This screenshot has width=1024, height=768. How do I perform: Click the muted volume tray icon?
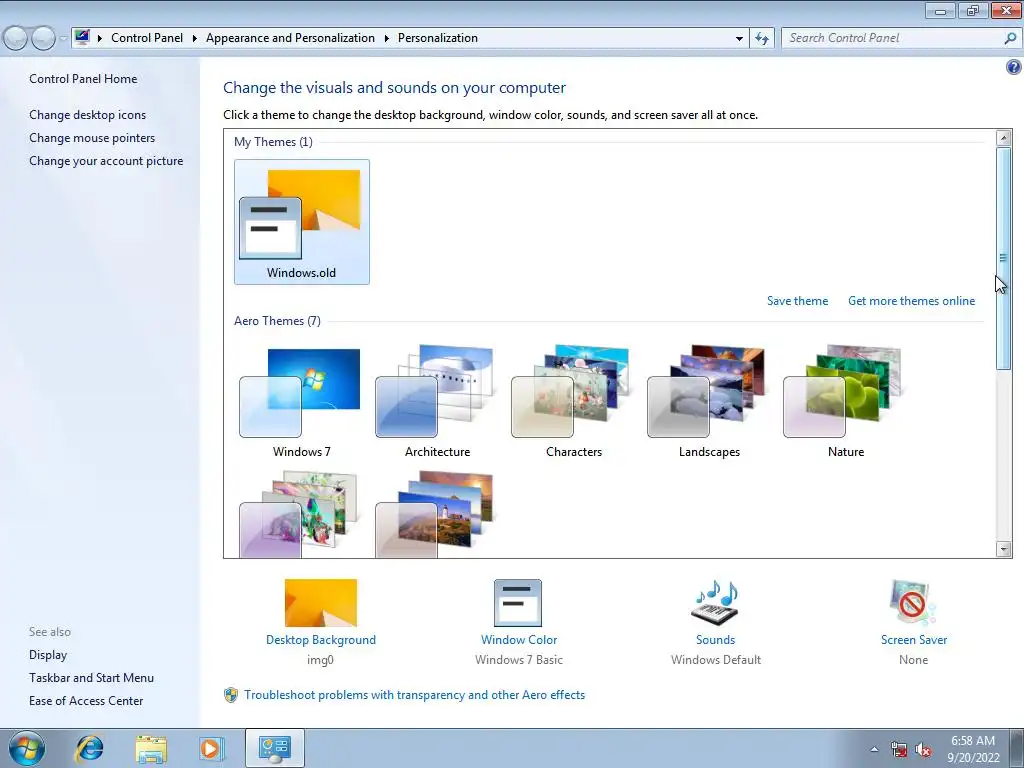[923, 750]
